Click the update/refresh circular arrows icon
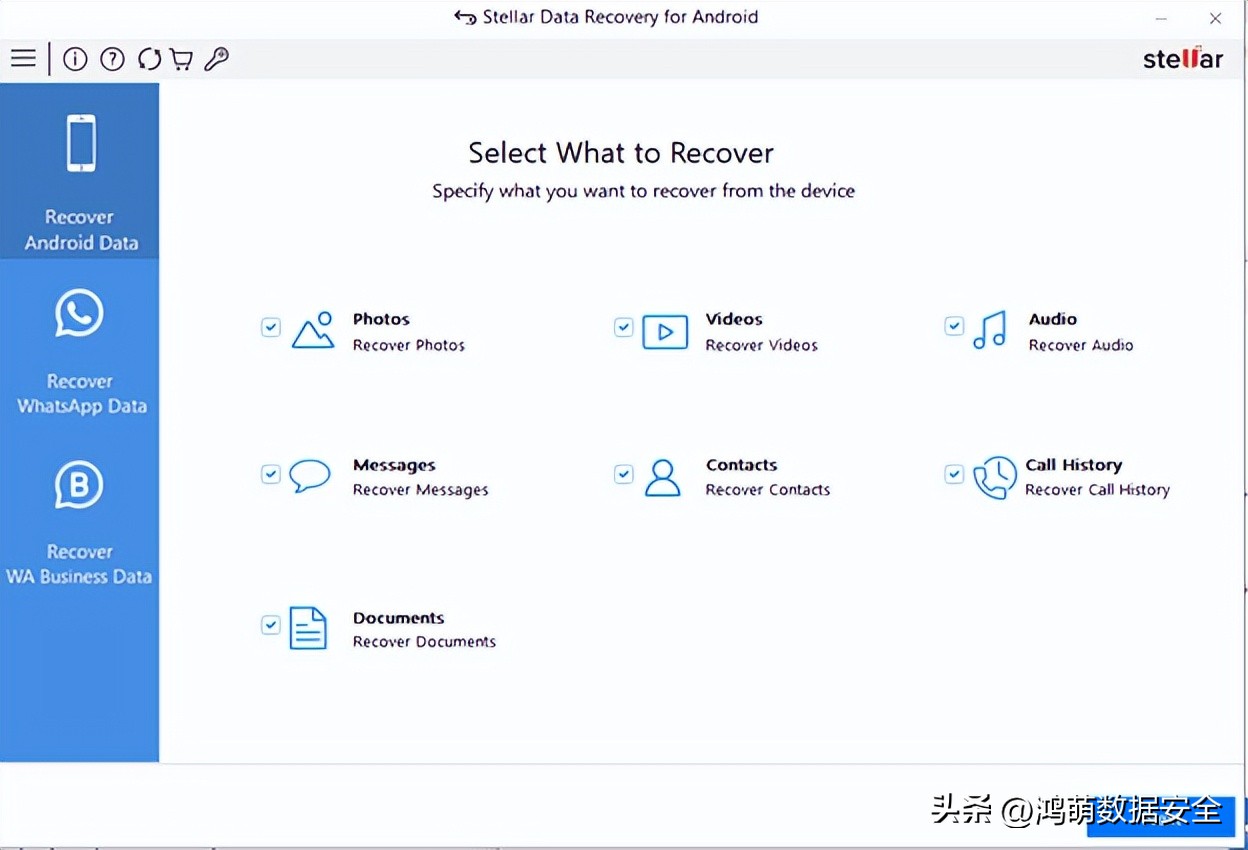This screenshot has width=1248, height=850. point(149,59)
